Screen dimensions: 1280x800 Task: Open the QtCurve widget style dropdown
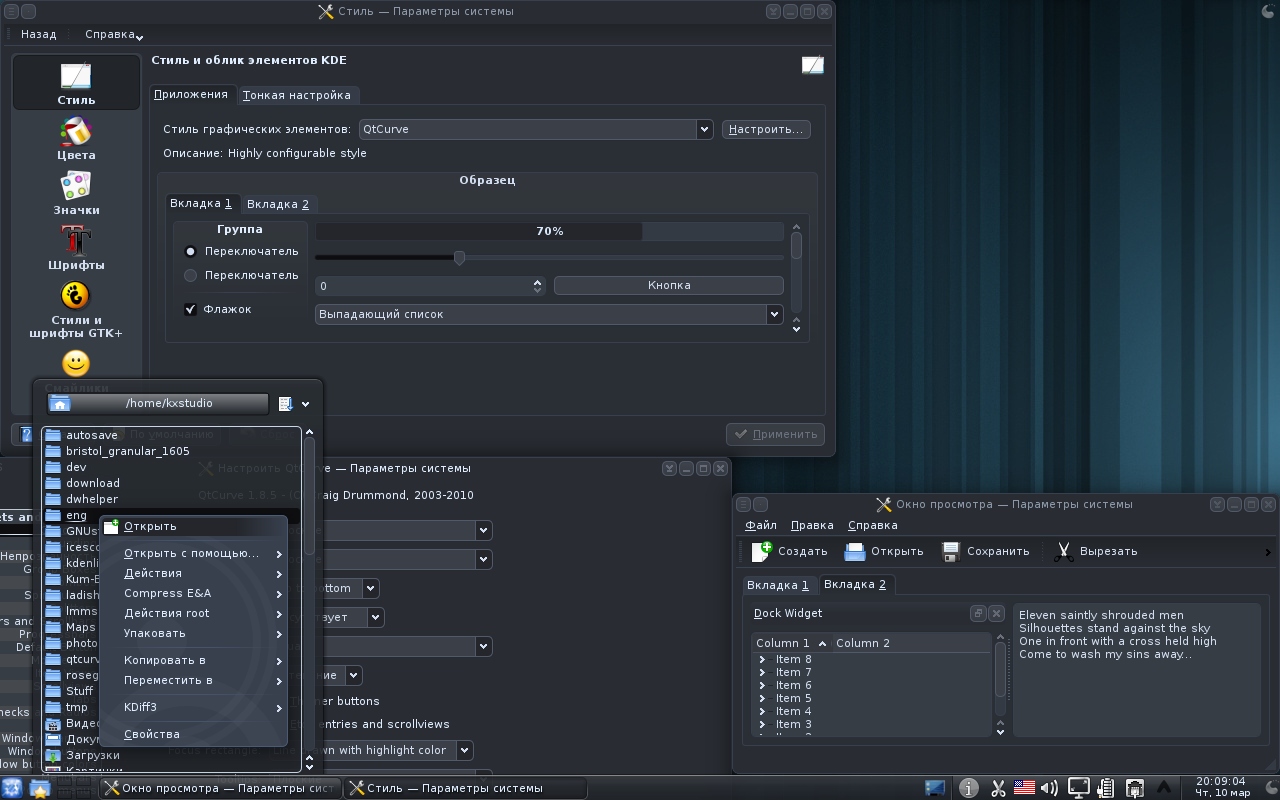coord(535,129)
